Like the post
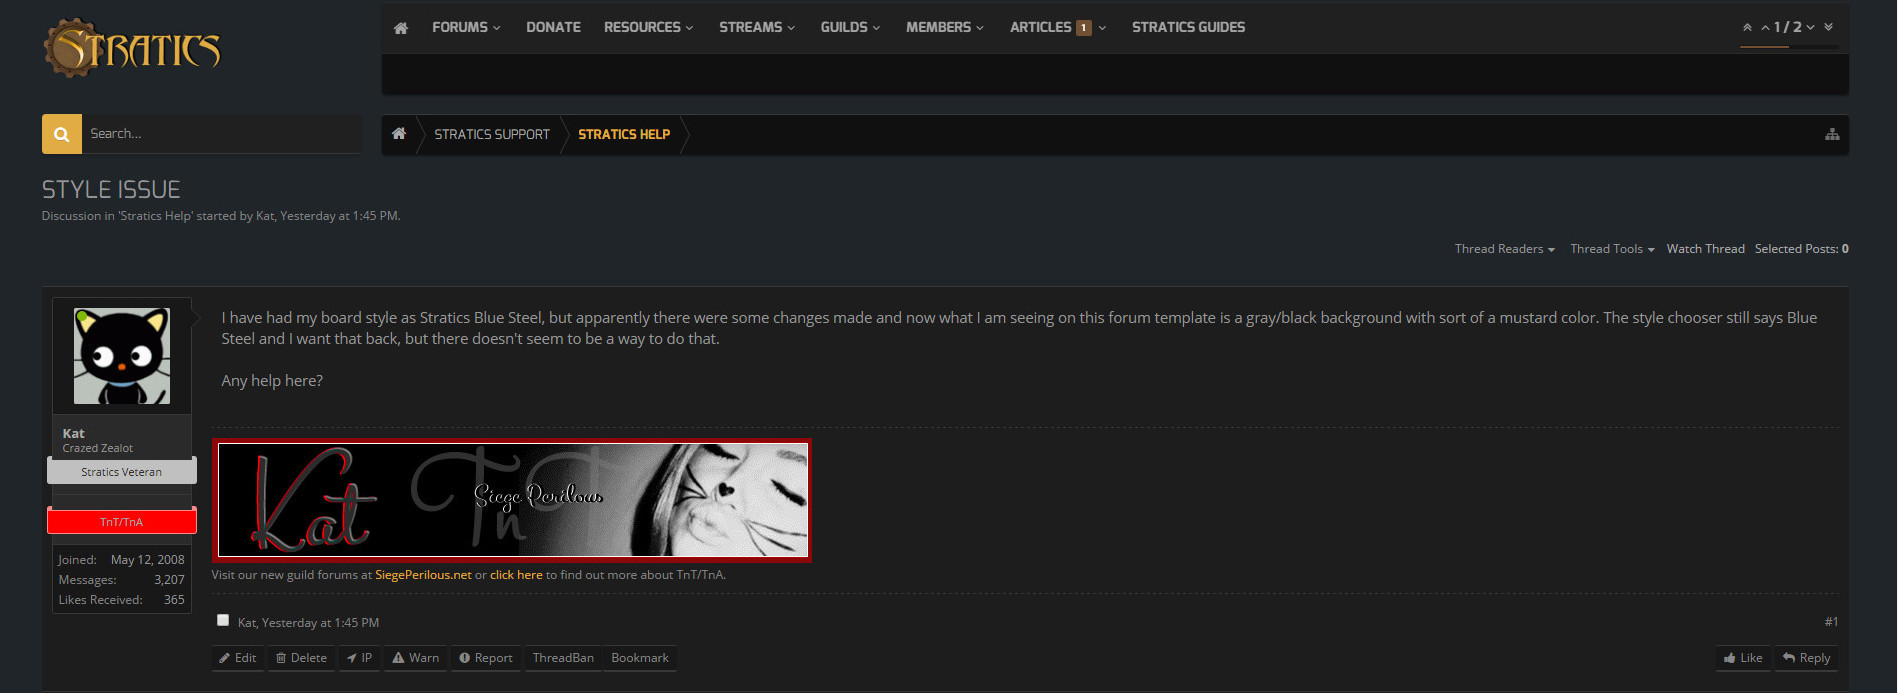 click(x=1743, y=658)
